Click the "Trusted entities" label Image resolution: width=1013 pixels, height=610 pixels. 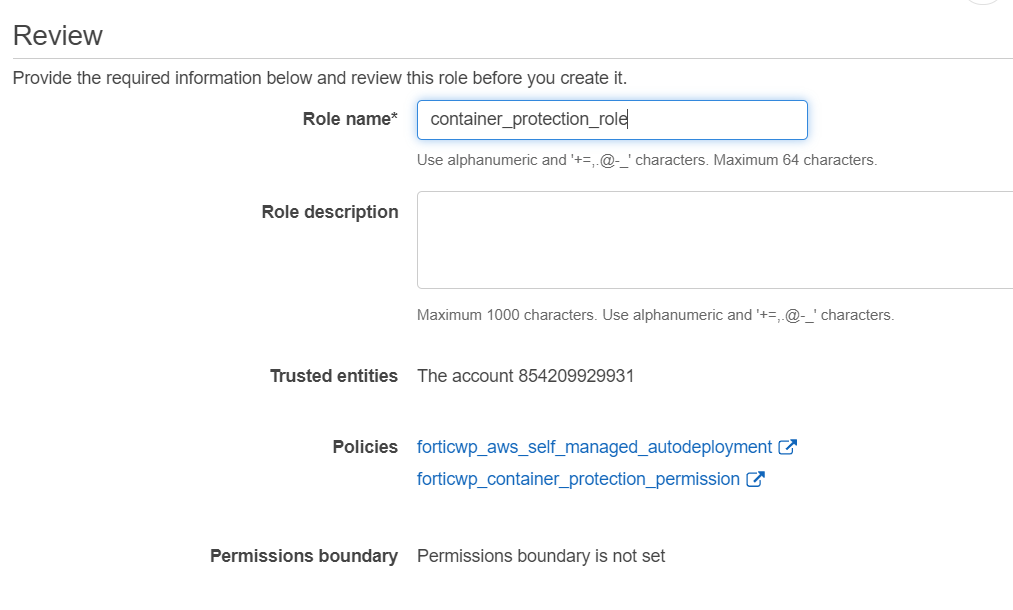tap(334, 376)
